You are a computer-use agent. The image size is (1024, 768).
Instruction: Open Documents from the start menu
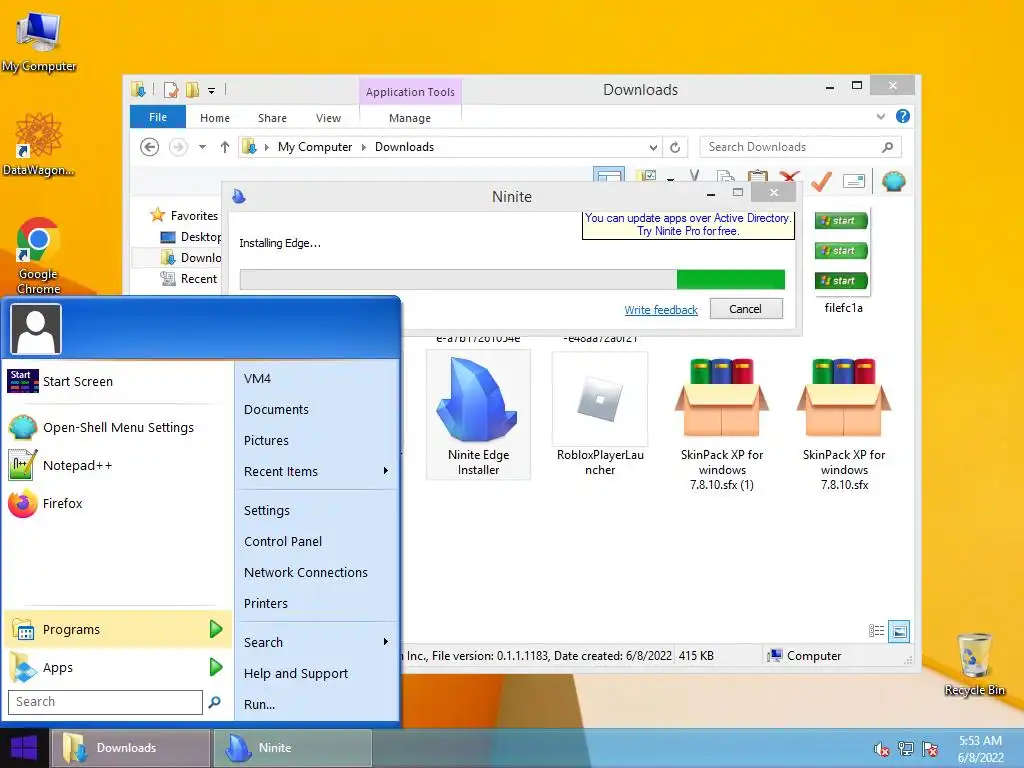coord(317,409)
